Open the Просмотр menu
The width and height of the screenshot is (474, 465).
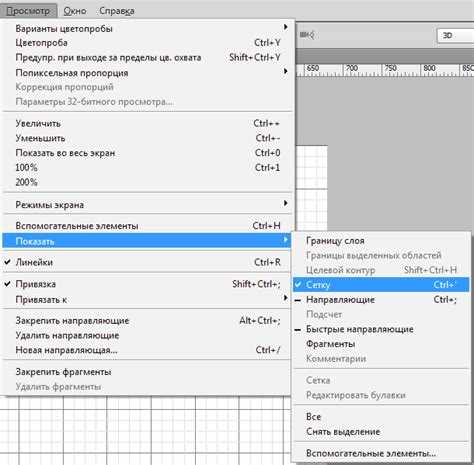(x=28, y=11)
